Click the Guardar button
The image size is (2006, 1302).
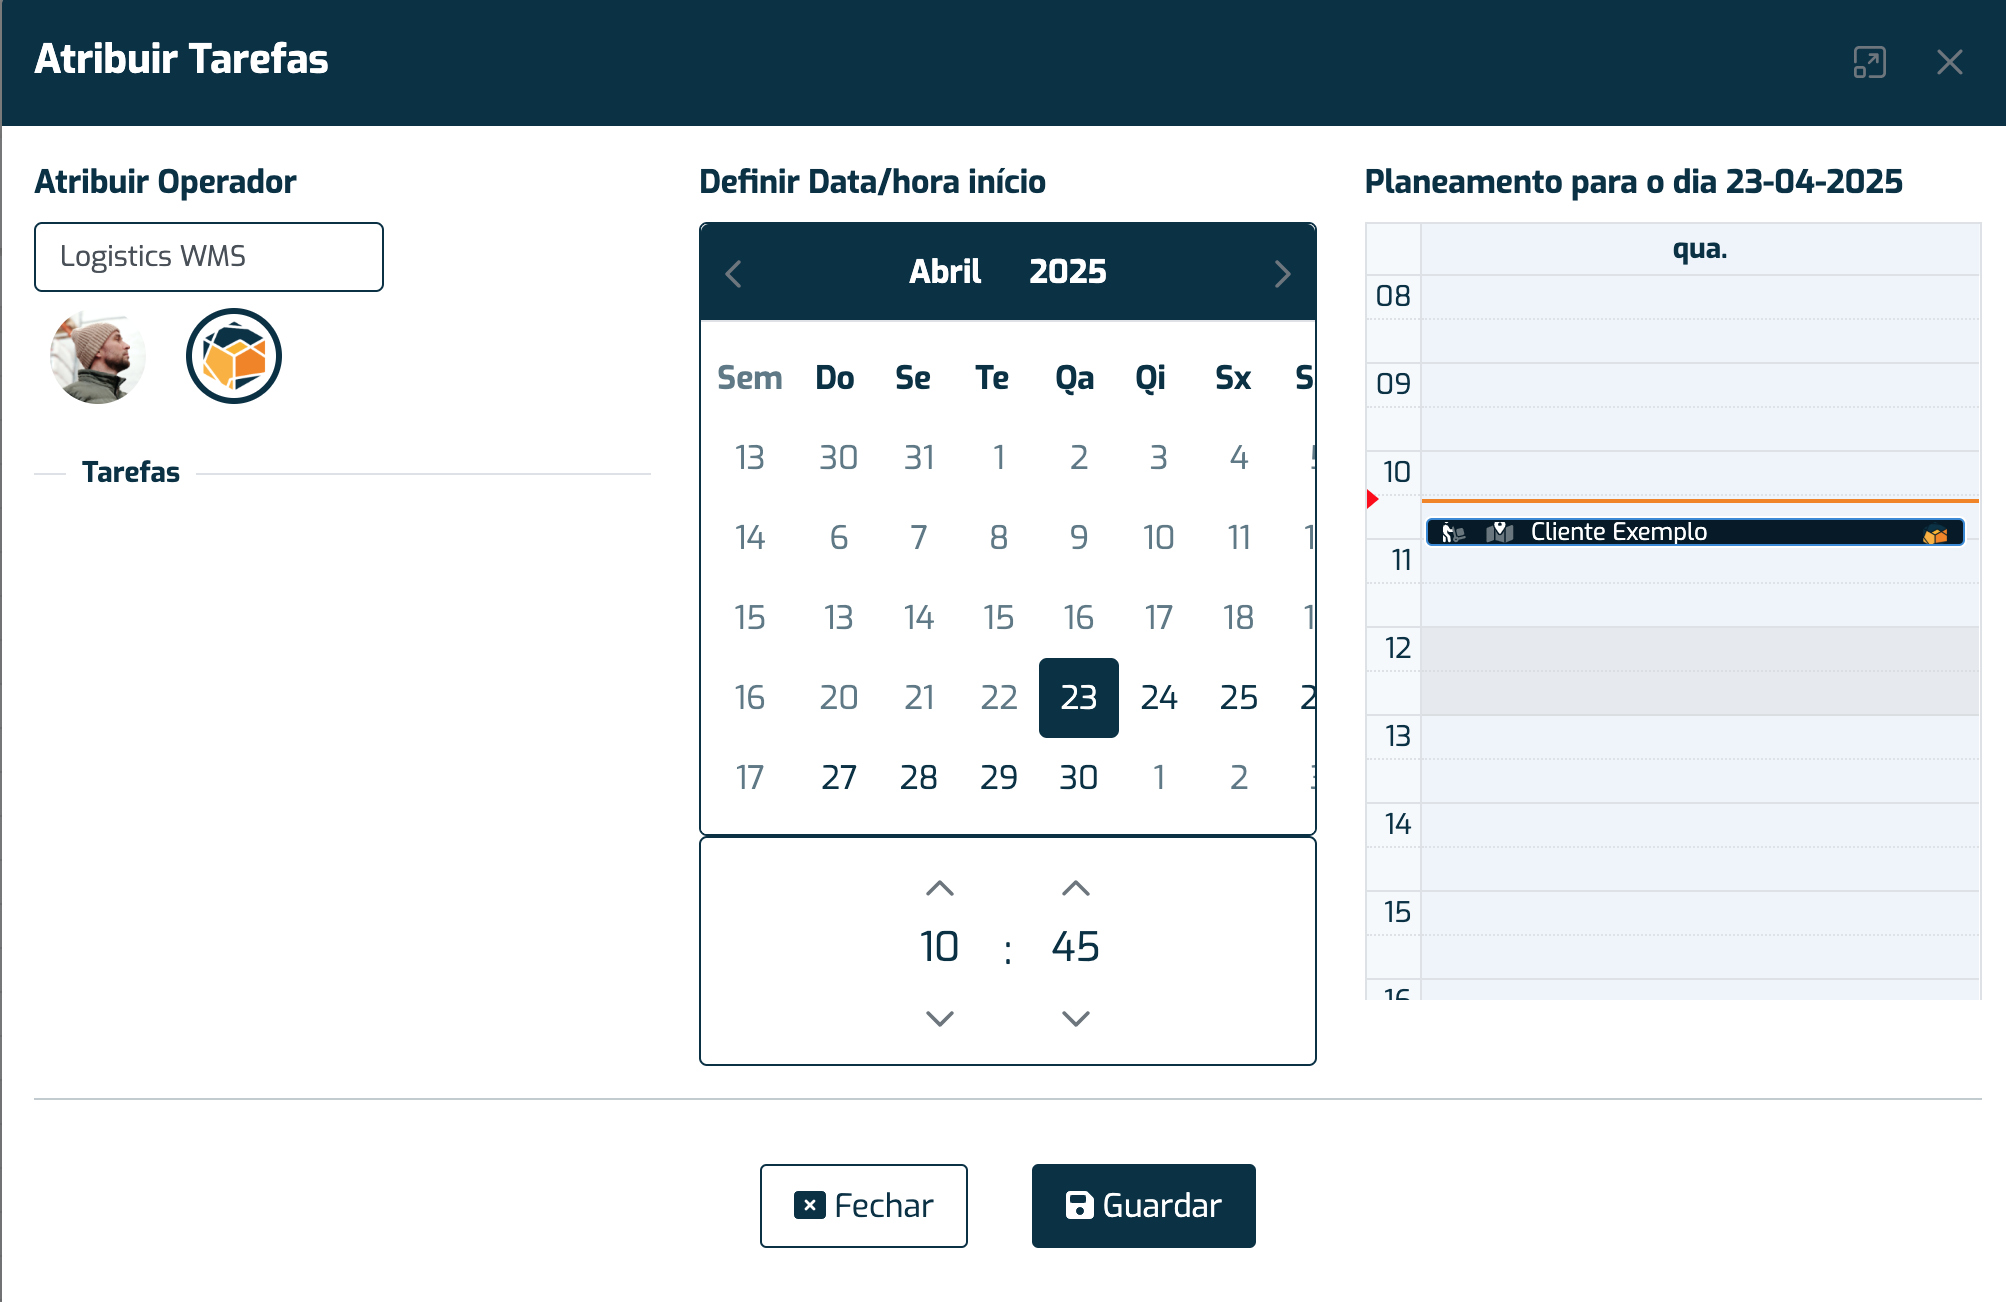(x=1144, y=1205)
